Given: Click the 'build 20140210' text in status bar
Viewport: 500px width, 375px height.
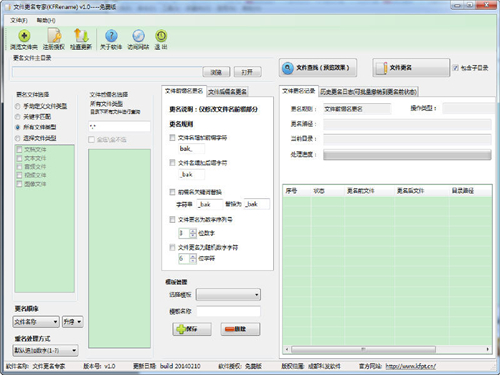Looking at the screenshot, I should [x=180, y=366].
